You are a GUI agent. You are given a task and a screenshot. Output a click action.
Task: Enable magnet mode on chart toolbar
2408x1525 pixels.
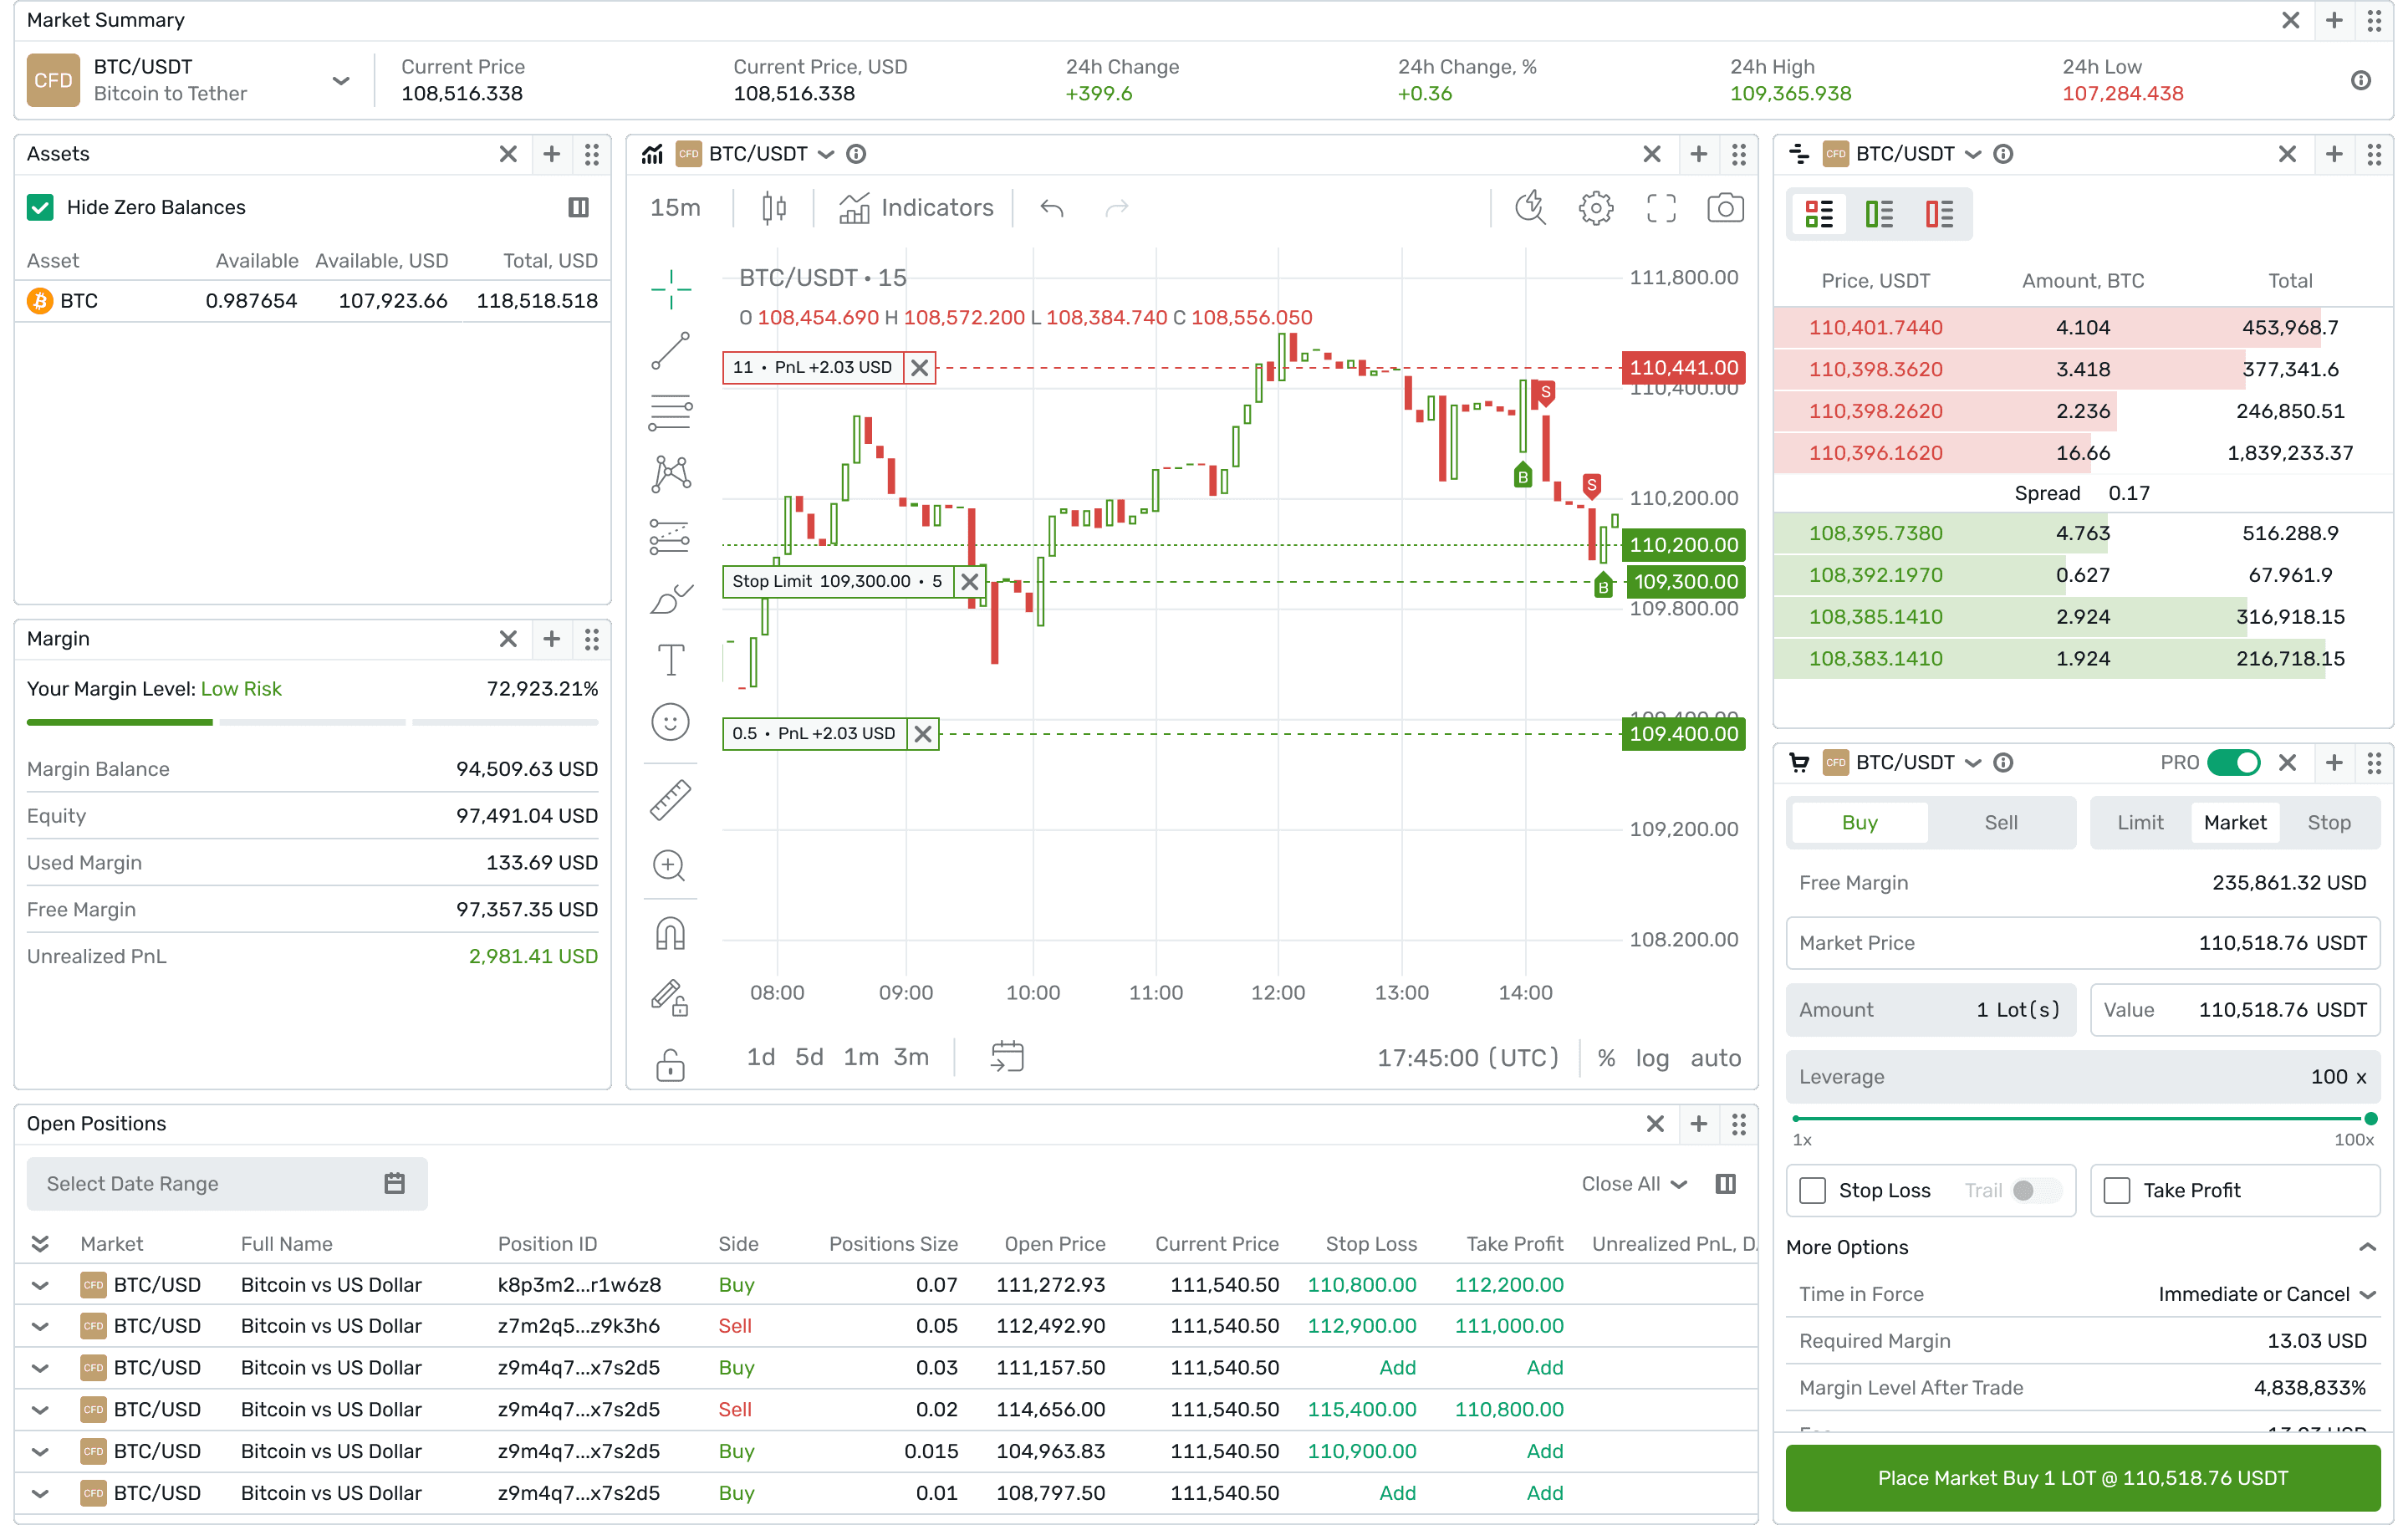click(x=670, y=934)
